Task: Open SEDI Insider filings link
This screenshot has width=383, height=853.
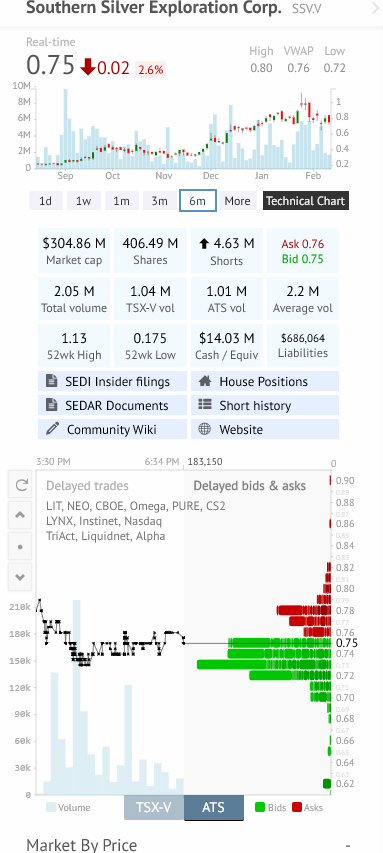Action: (112, 381)
